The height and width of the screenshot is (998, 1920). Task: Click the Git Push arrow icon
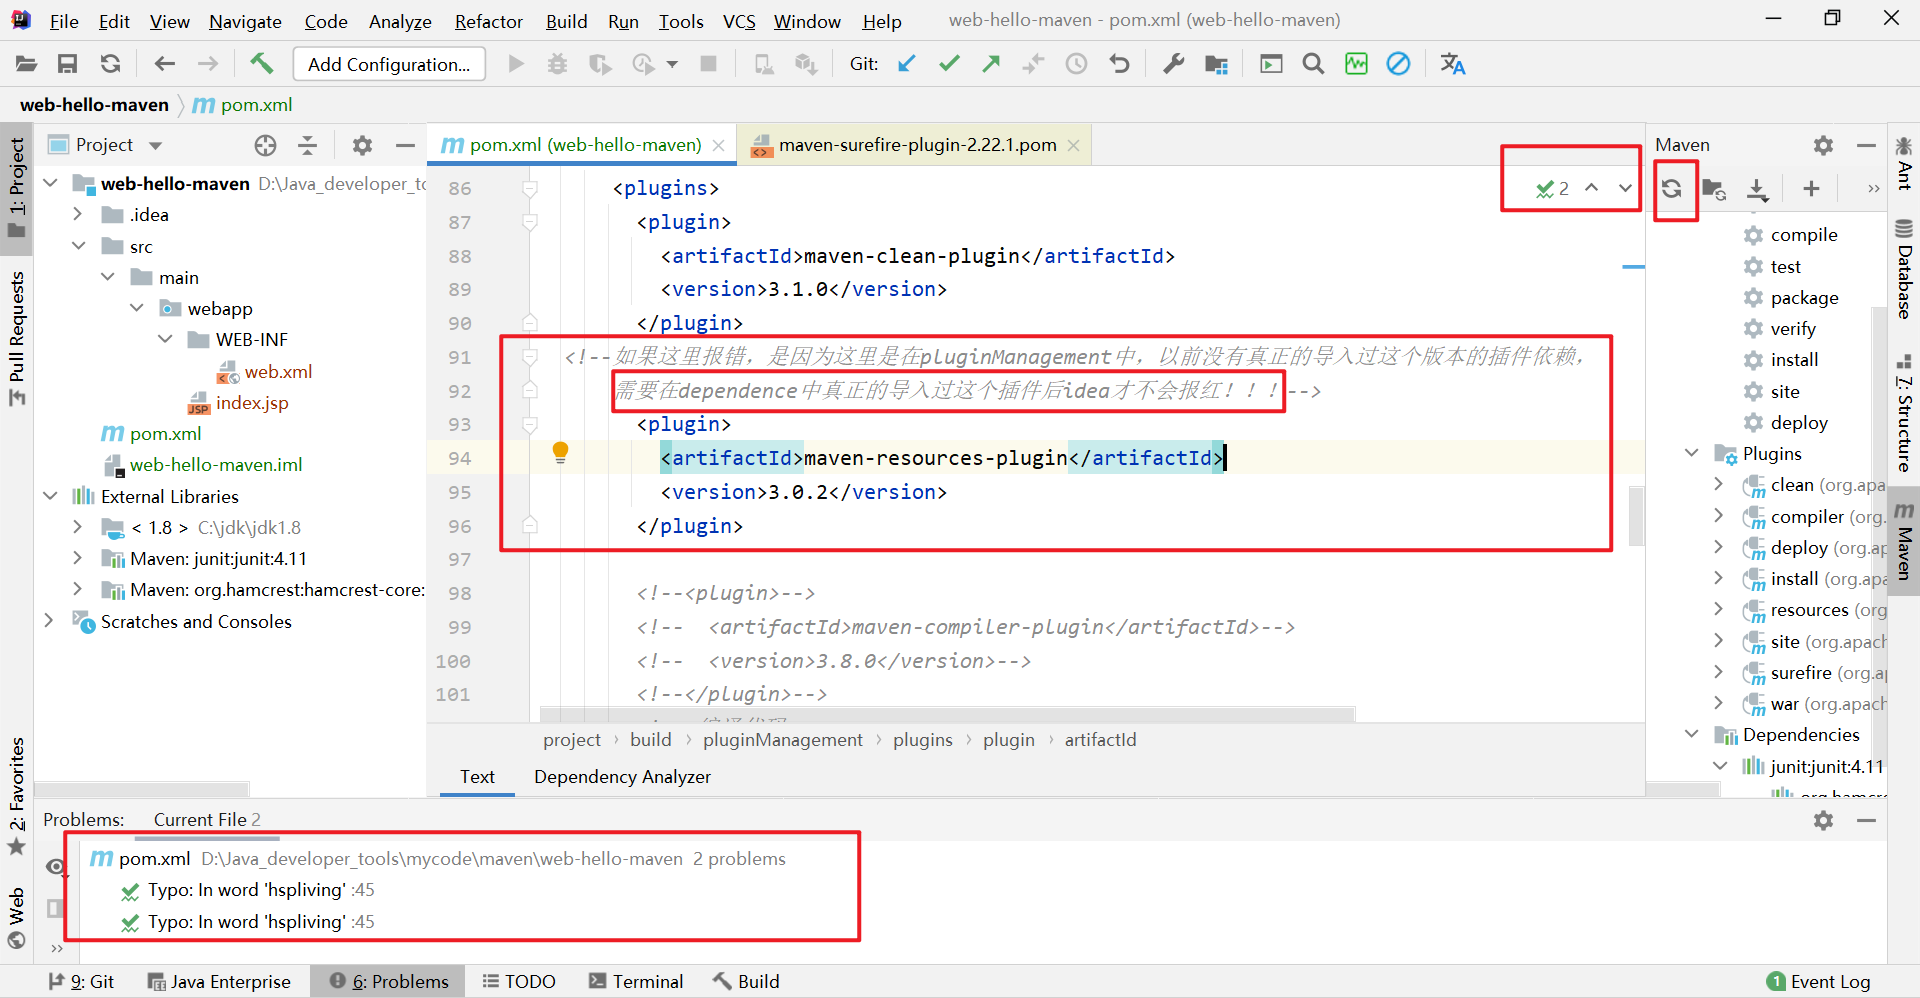point(991,64)
